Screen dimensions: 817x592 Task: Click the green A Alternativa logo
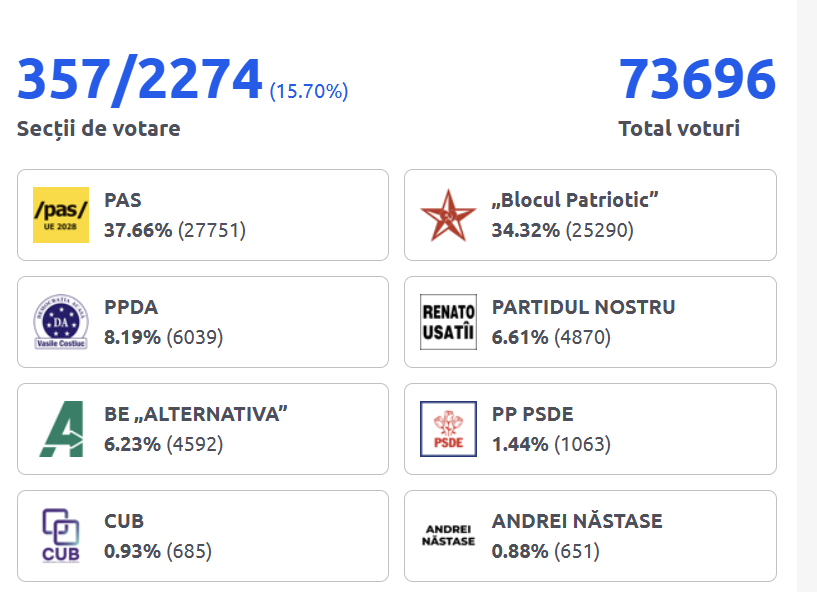(61, 429)
